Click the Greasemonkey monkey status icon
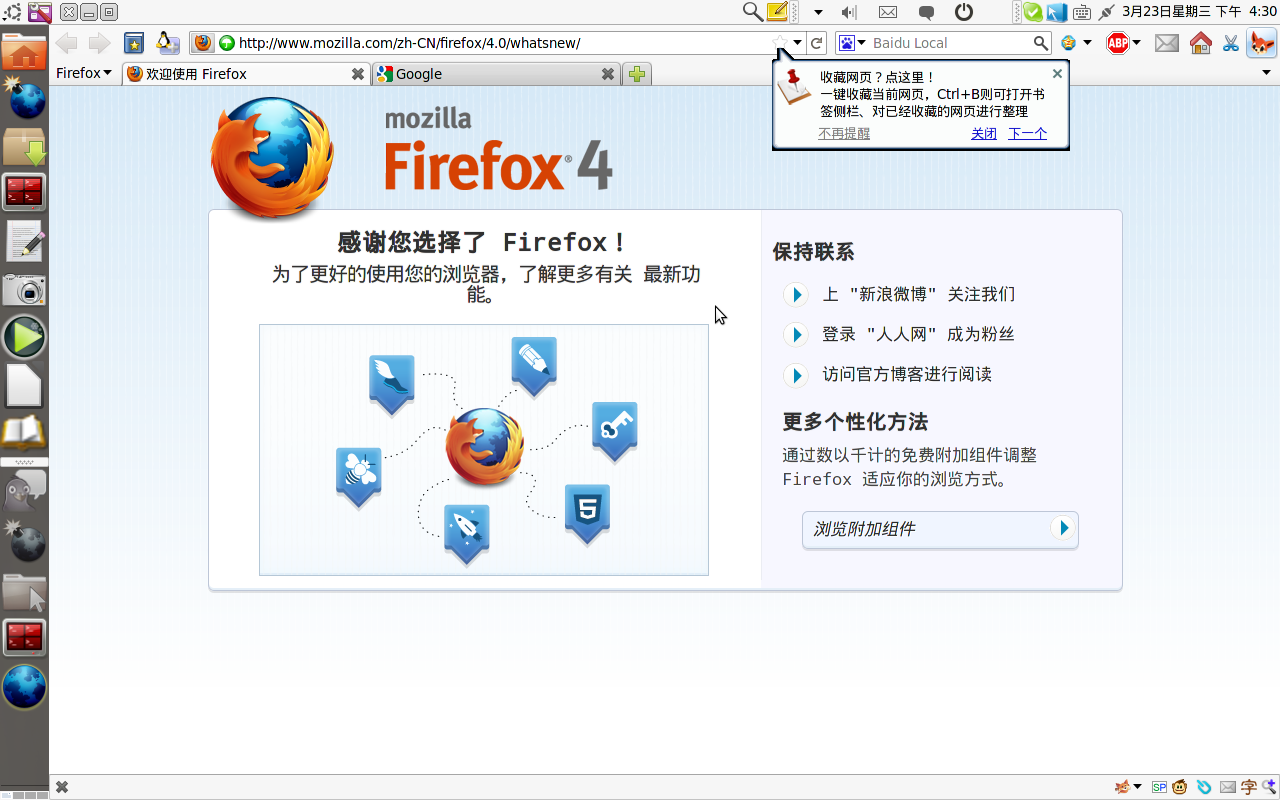 1181,787
